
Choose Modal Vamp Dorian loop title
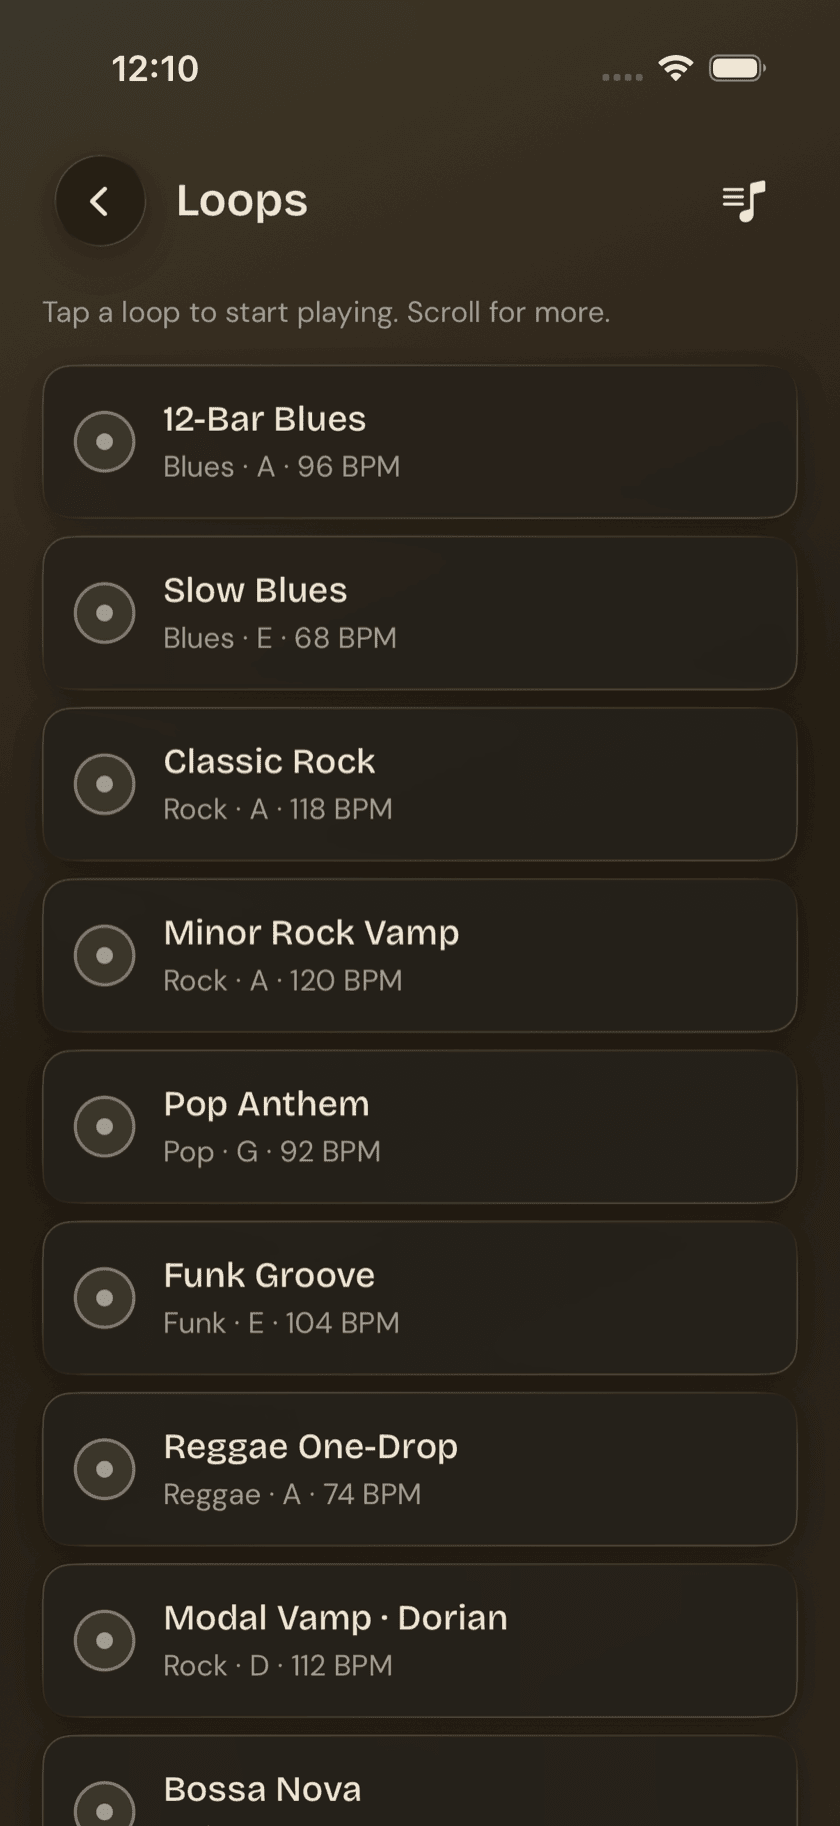tap(336, 1617)
